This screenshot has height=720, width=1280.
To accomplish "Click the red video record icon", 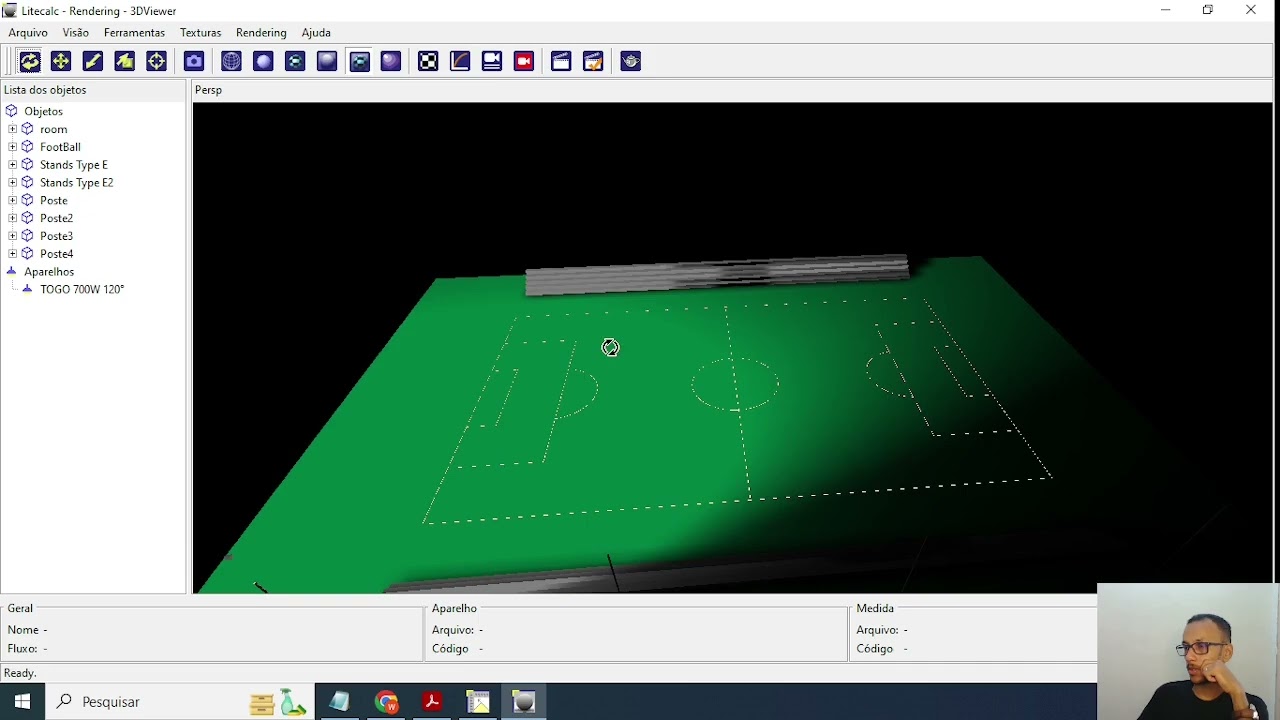I will [x=524, y=62].
